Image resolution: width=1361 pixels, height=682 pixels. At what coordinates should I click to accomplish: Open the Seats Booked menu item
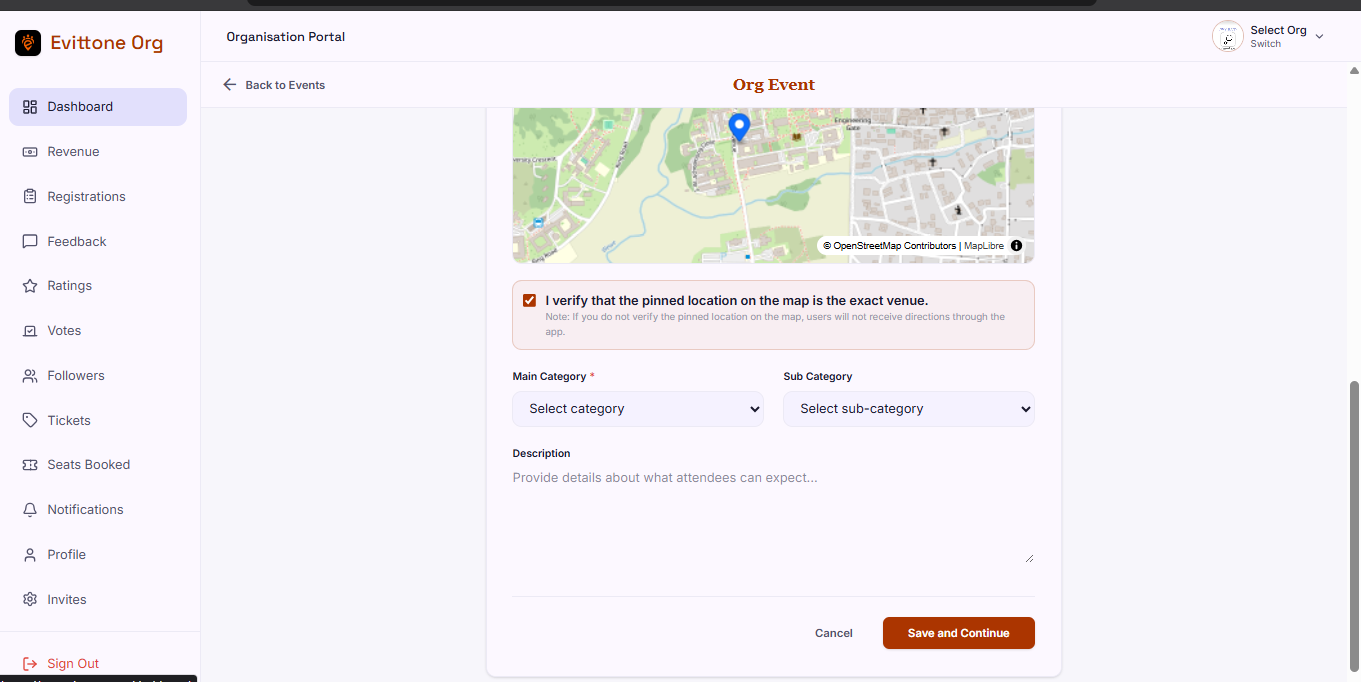click(98, 465)
